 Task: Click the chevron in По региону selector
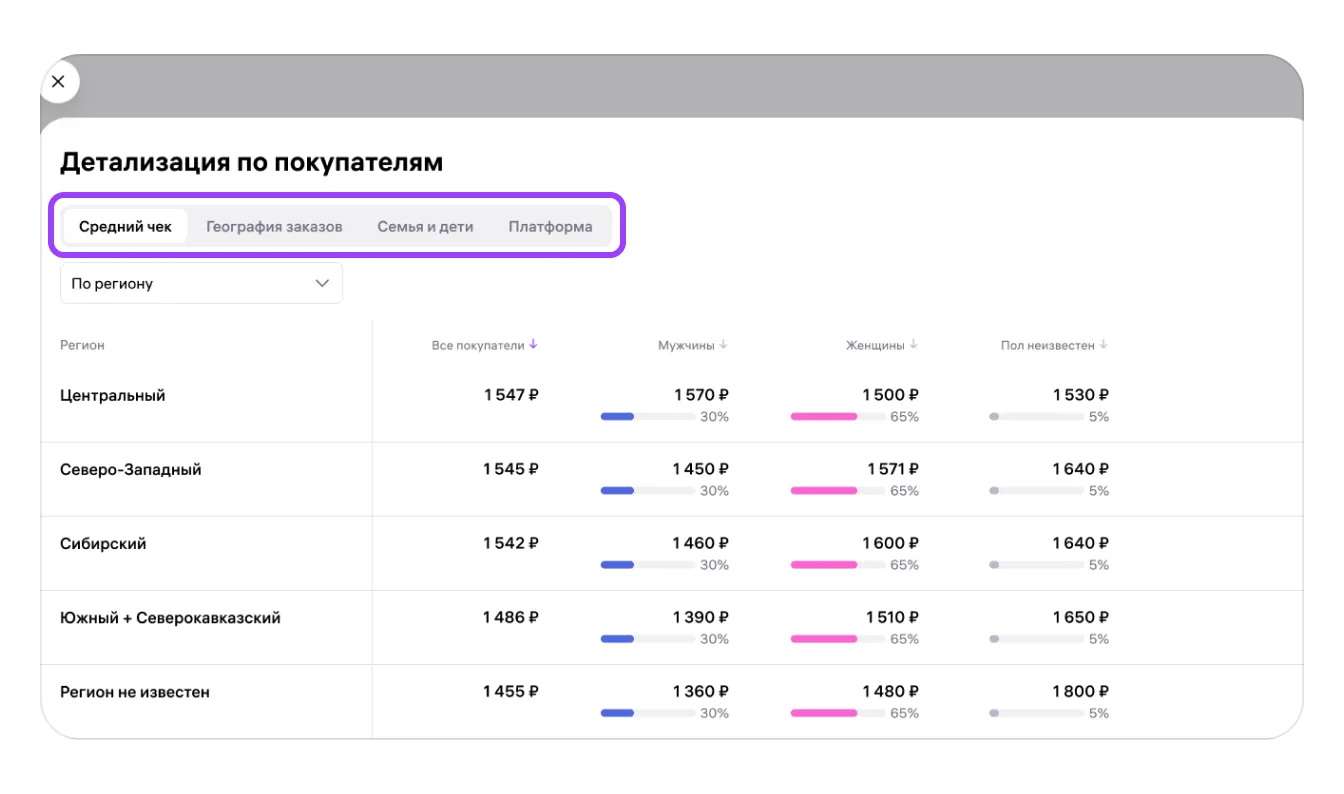[x=322, y=284]
